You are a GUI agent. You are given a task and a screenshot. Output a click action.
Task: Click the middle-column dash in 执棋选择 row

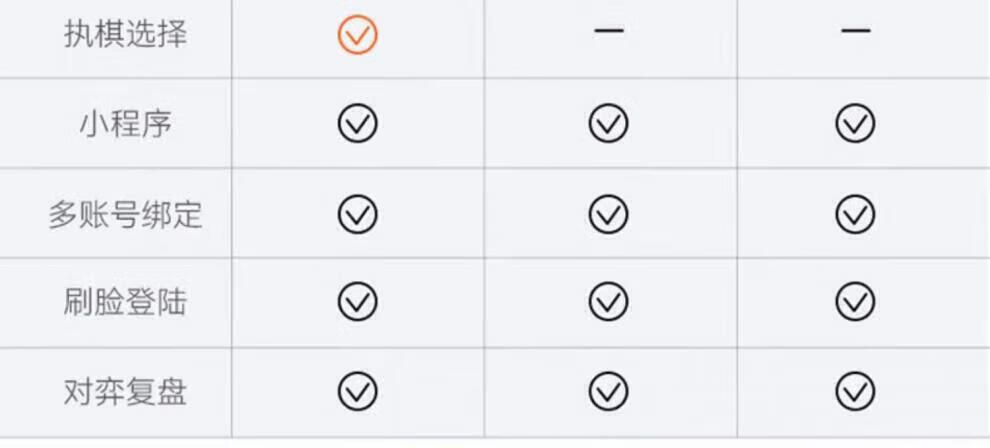(609, 30)
